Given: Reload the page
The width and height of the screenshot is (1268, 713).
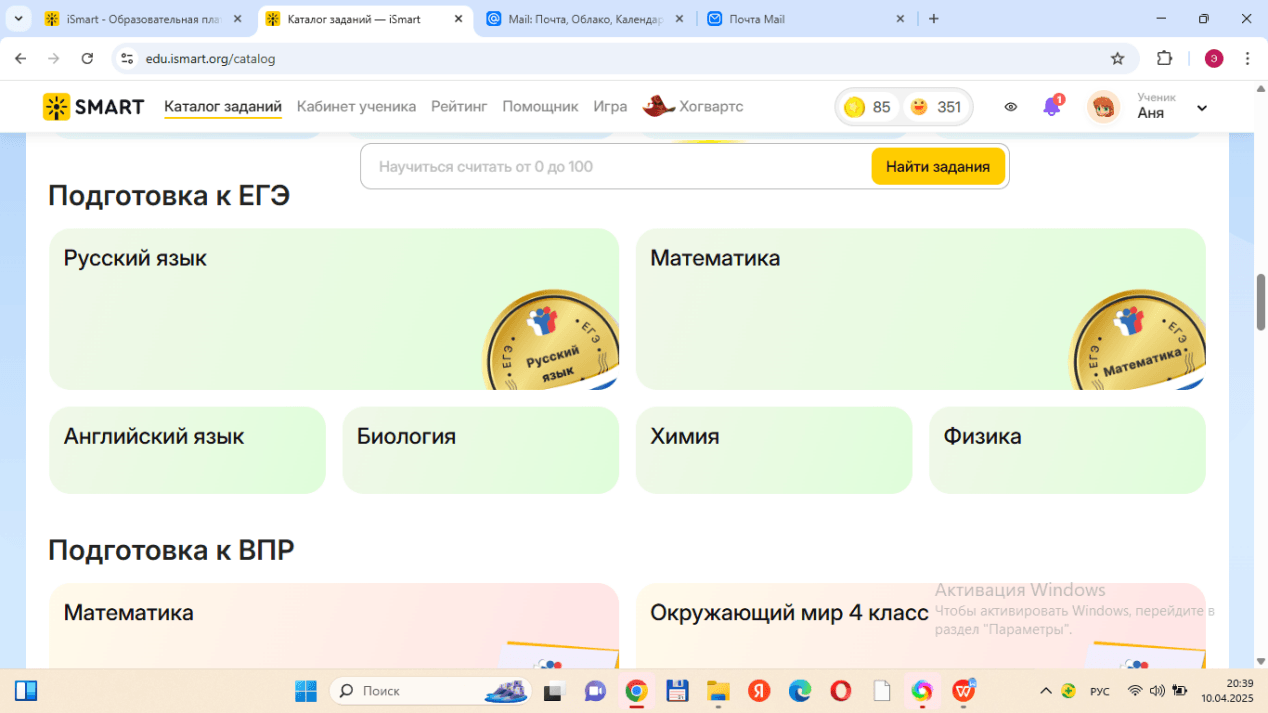Looking at the screenshot, I should [x=87, y=59].
